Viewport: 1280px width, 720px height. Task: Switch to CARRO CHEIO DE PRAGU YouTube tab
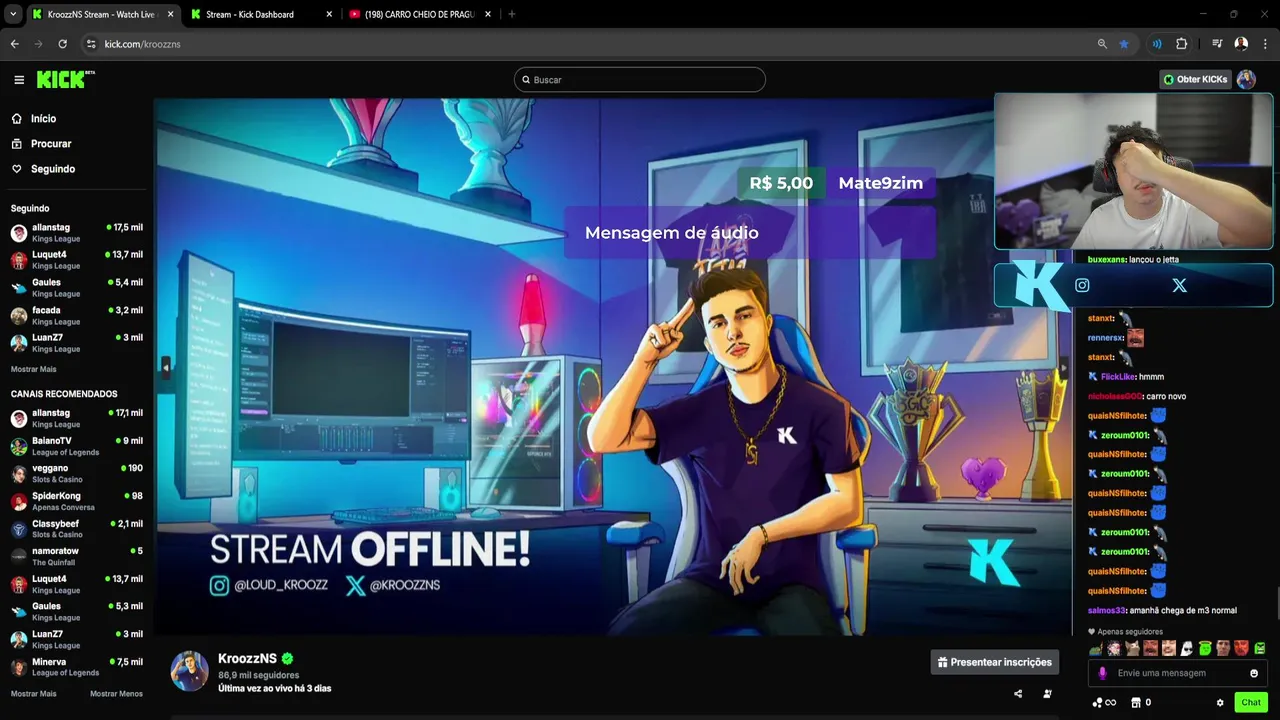coord(419,14)
